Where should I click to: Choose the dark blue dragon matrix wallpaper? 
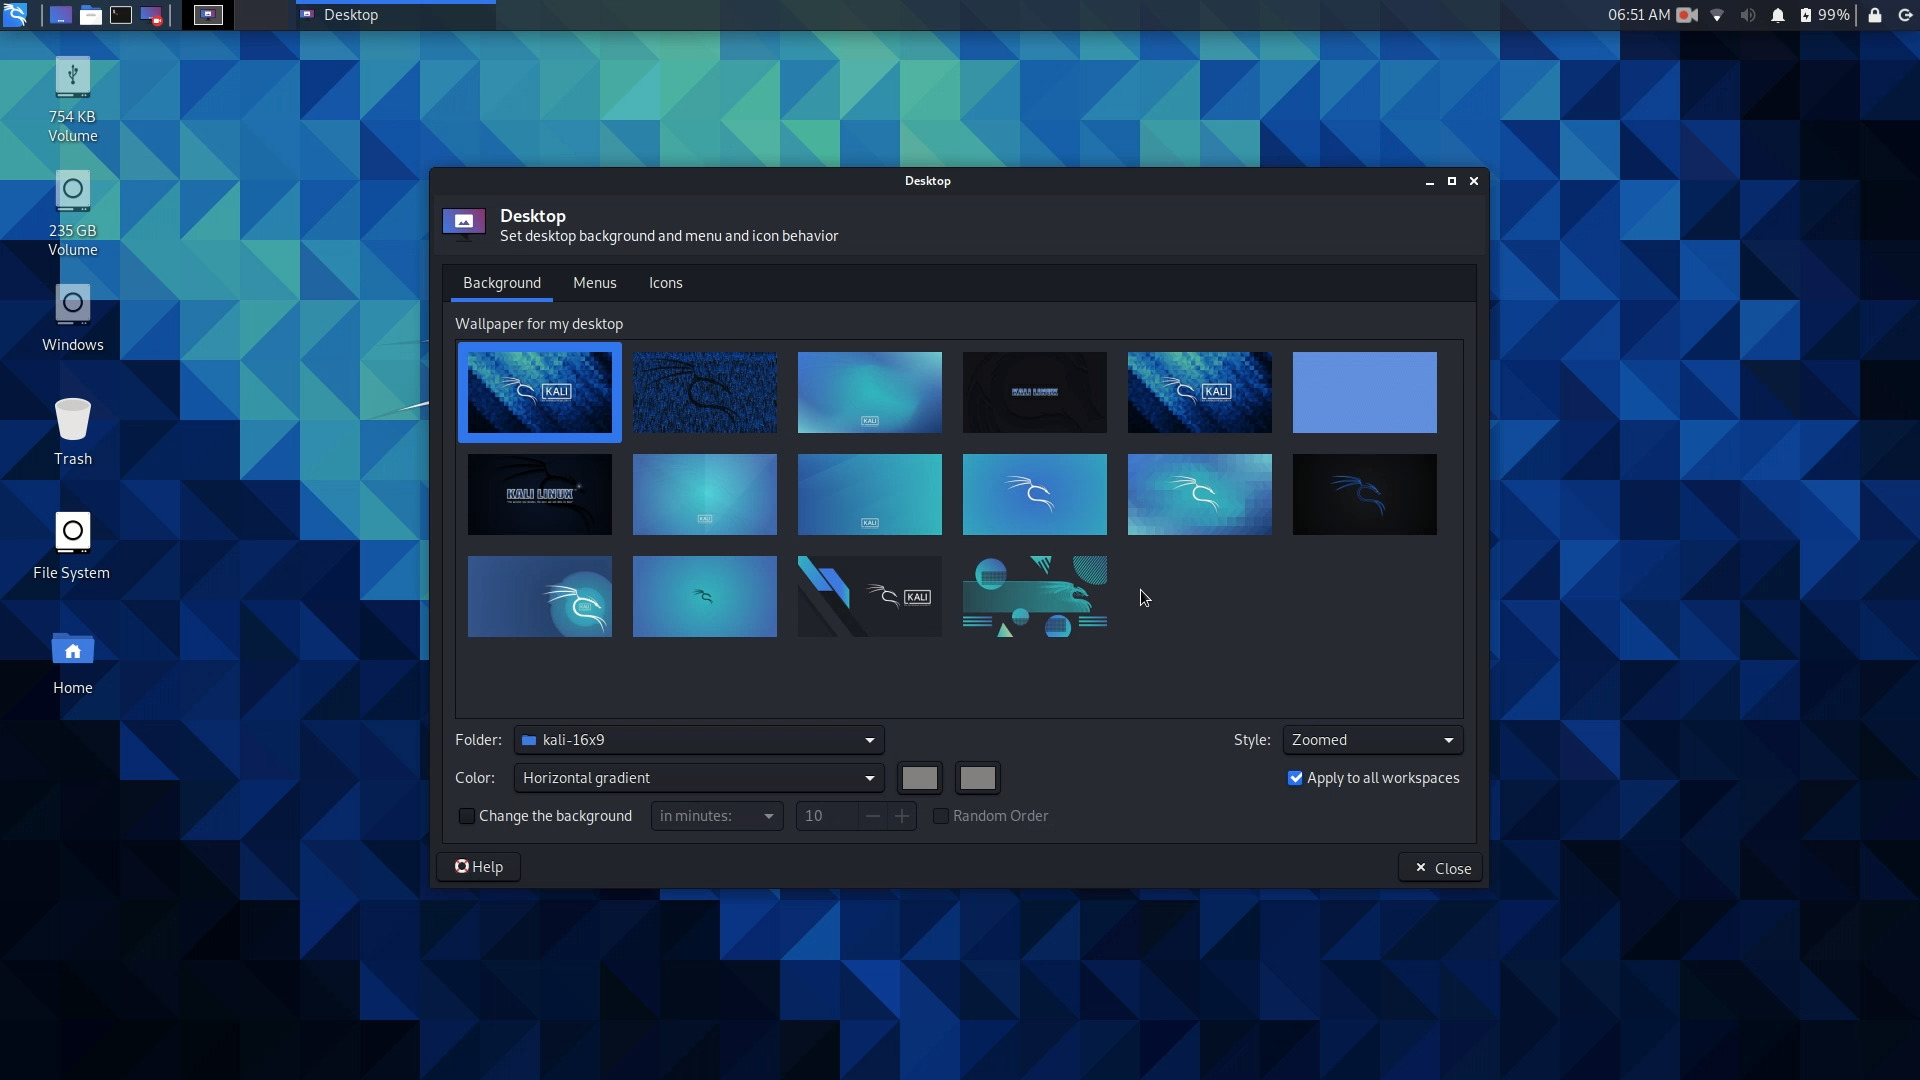tap(705, 392)
